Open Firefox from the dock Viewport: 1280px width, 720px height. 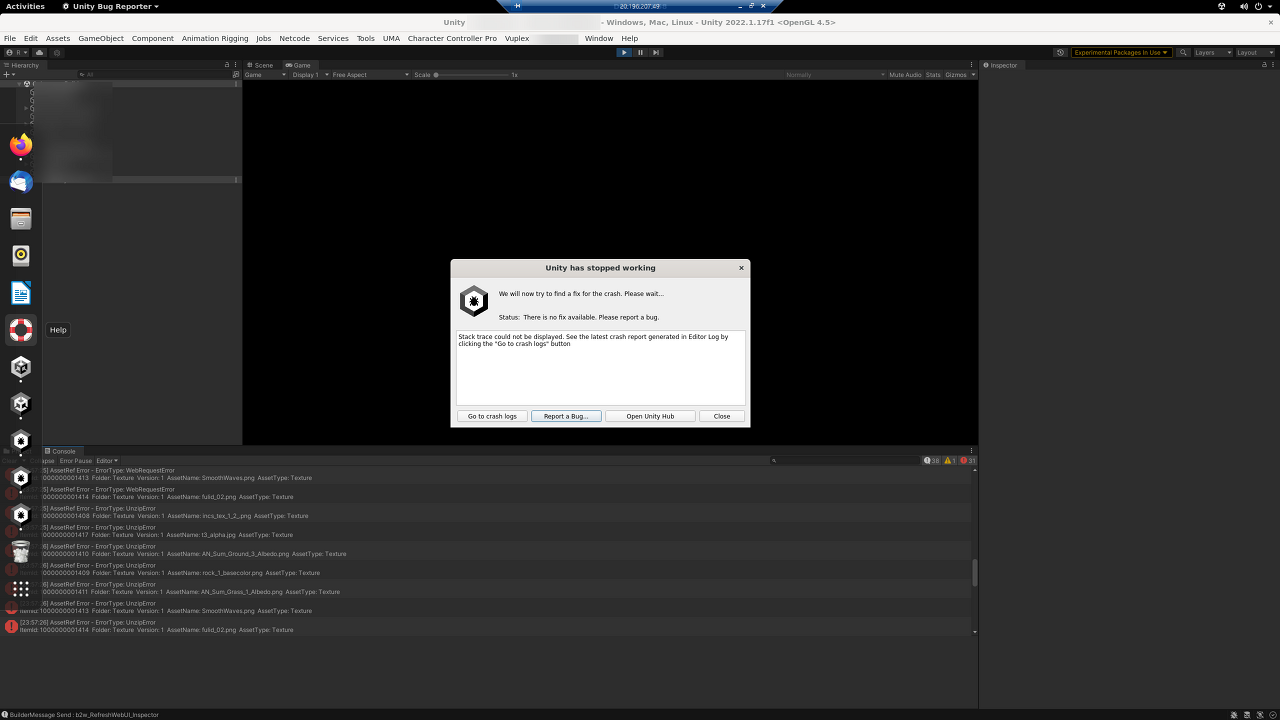(x=21, y=145)
